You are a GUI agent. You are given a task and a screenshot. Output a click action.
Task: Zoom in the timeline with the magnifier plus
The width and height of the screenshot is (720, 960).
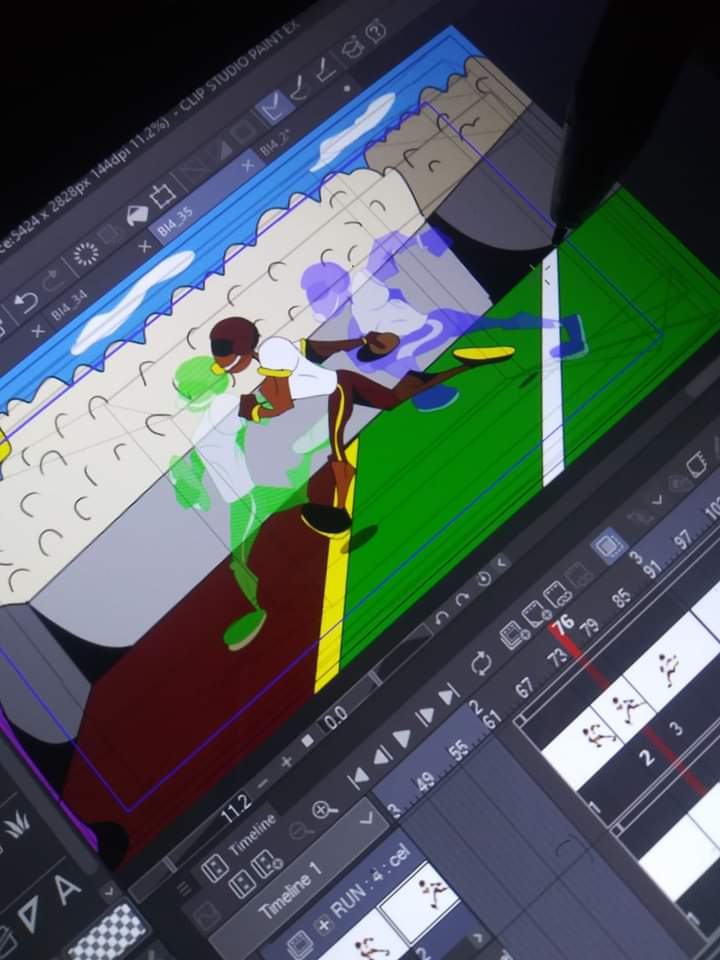click(x=323, y=810)
